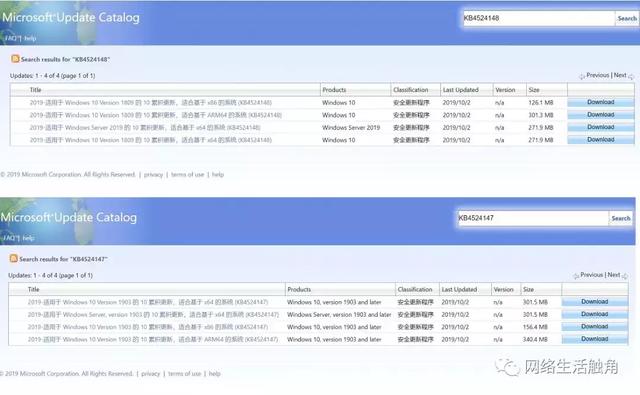
Task: Click the search box containing KB4524147
Action: click(x=533, y=218)
